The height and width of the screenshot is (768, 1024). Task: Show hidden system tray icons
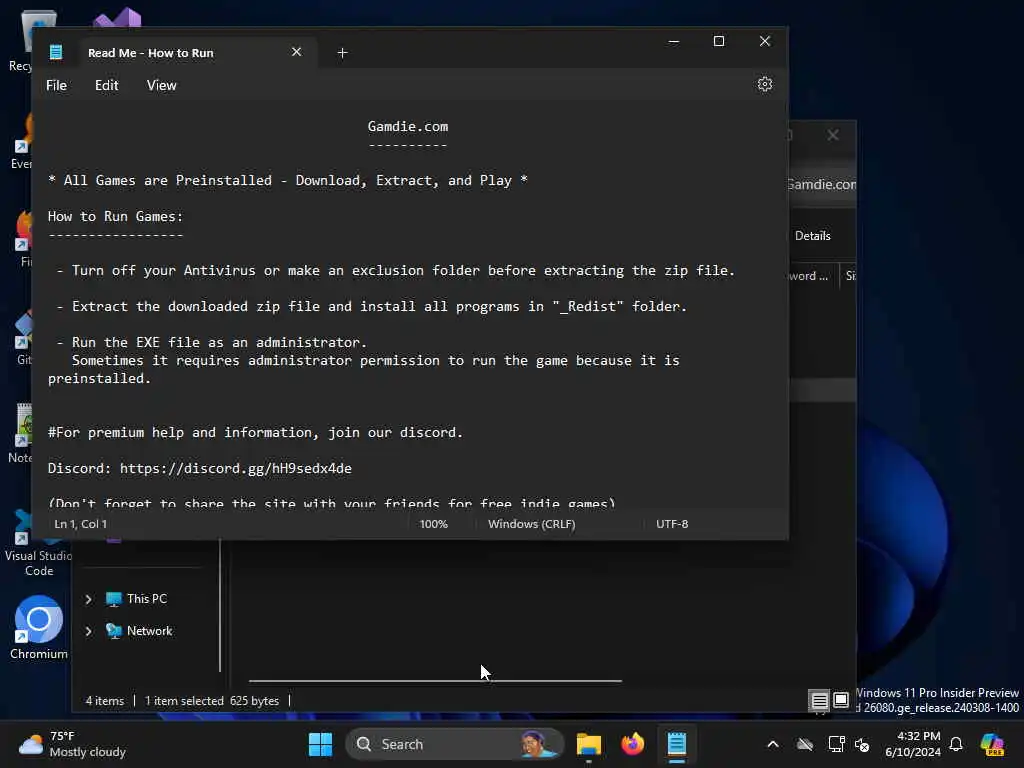click(773, 744)
